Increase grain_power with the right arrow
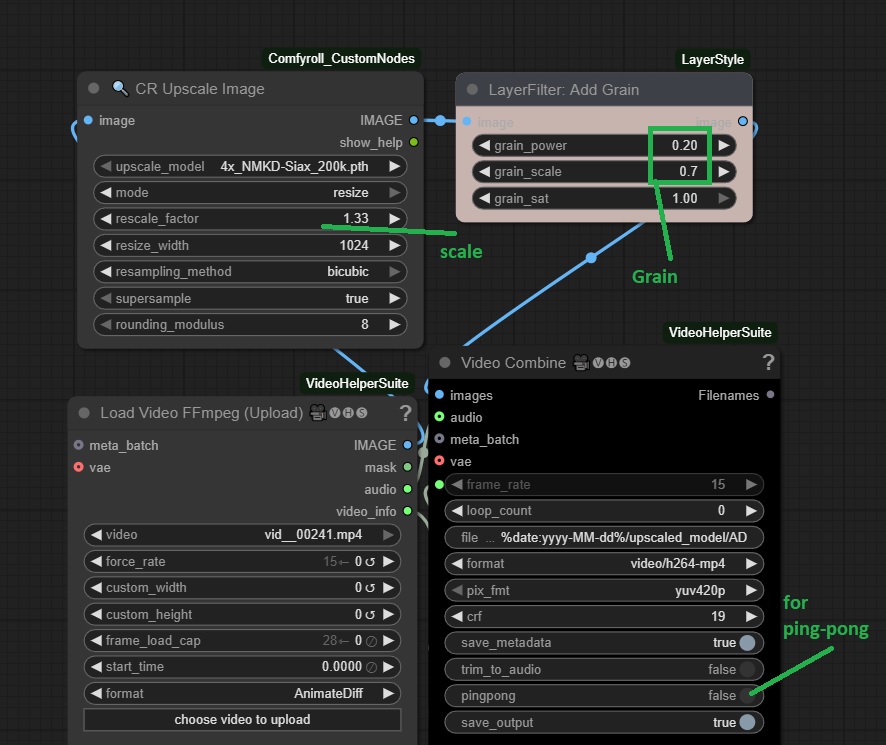 (x=725, y=145)
